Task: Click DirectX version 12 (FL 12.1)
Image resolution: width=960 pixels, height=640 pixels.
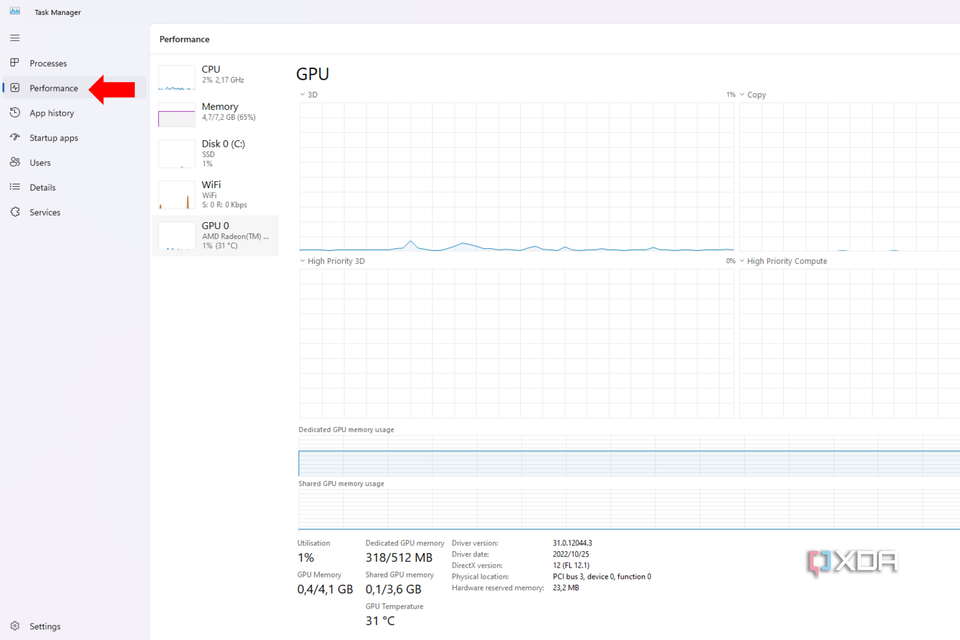Action: coord(571,565)
